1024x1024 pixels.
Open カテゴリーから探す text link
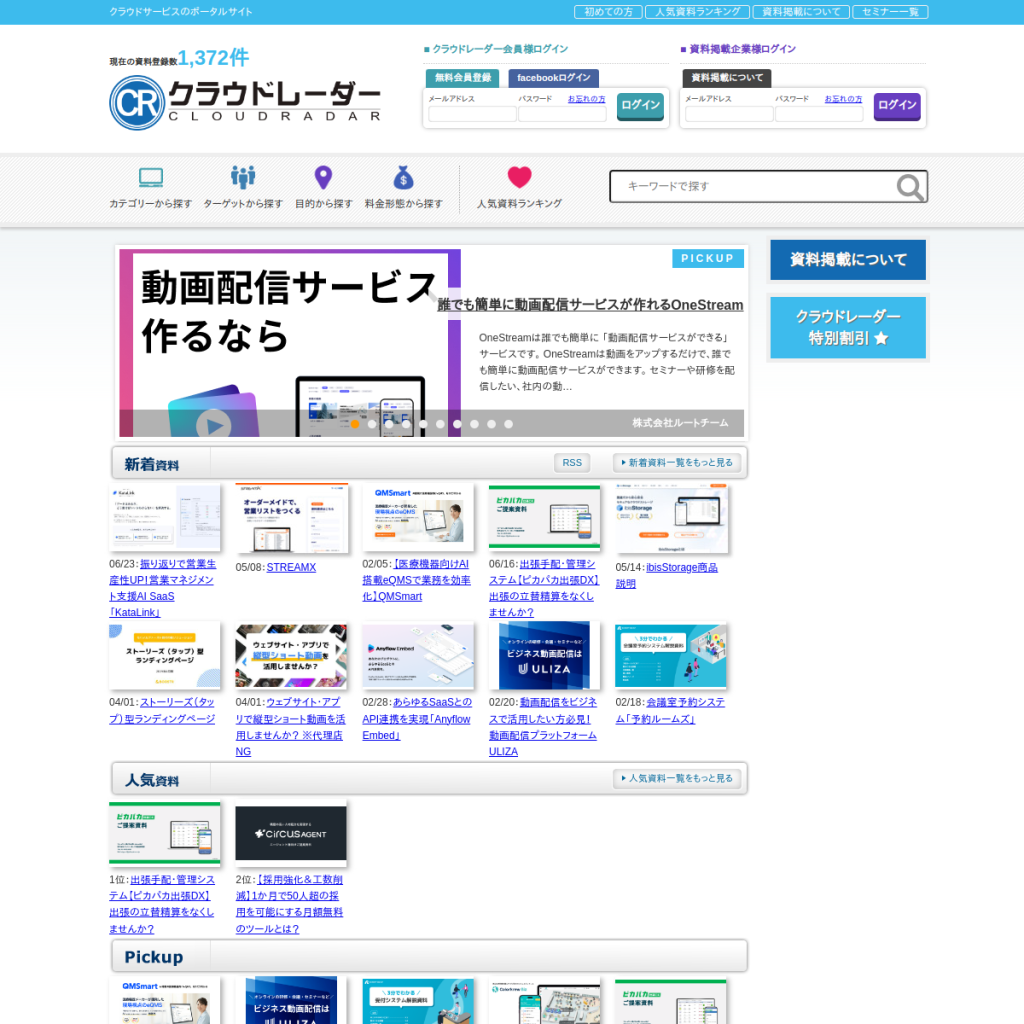pyautogui.click(x=151, y=204)
